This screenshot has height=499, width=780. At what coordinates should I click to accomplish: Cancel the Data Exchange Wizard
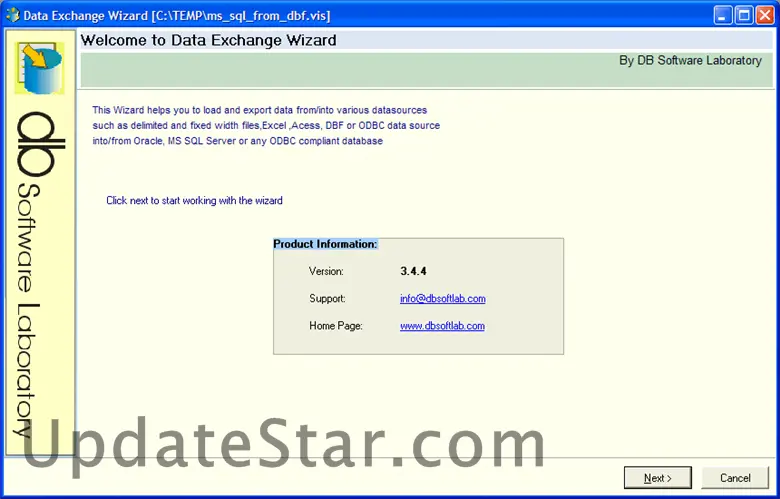[x=735, y=478]
